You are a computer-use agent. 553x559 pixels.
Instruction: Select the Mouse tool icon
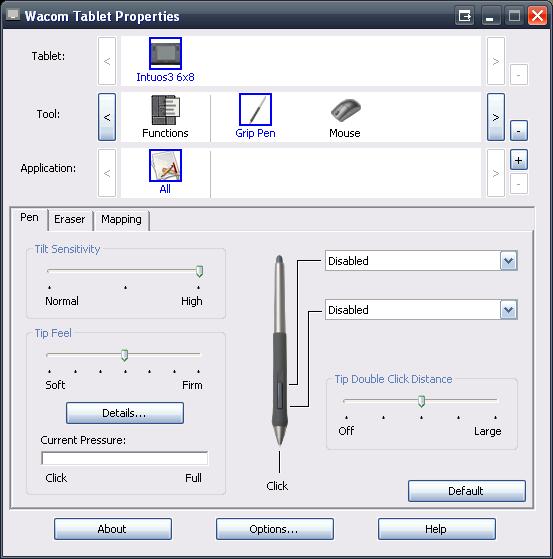pyautogui.click(x=345, y=110)
